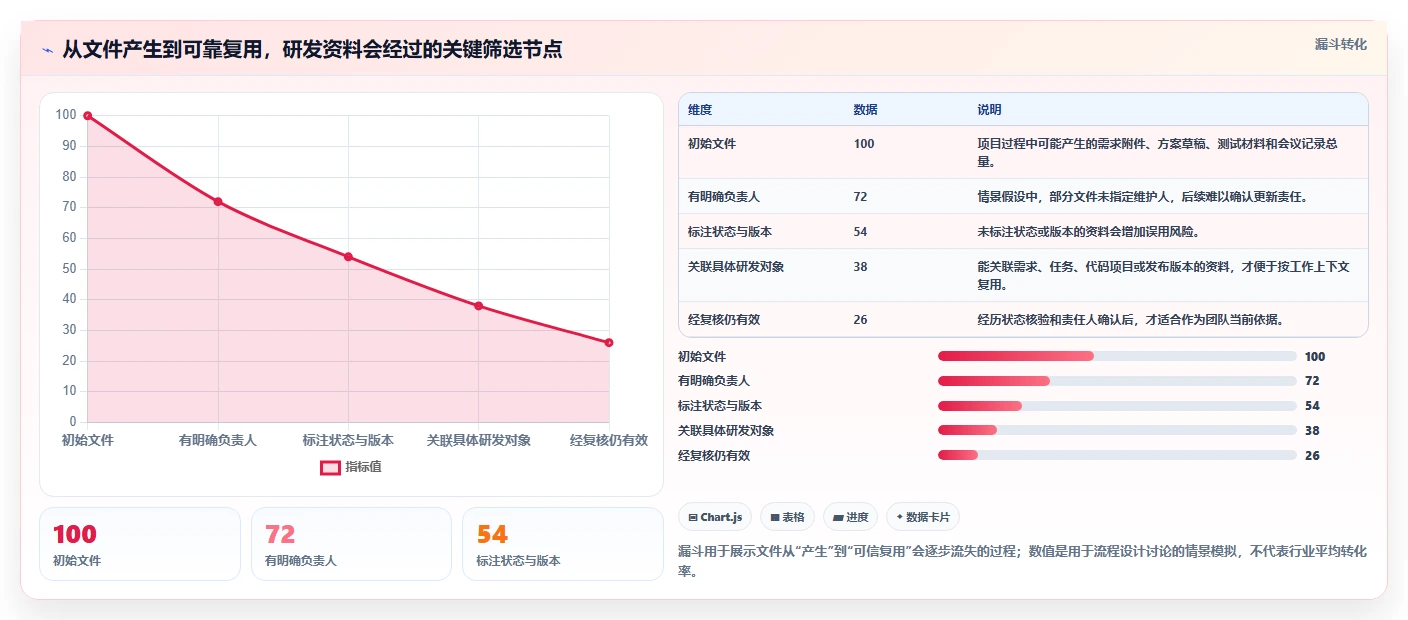
Task: Click the 标注状态与版本 progress bar
Action: coord(1117,406)
